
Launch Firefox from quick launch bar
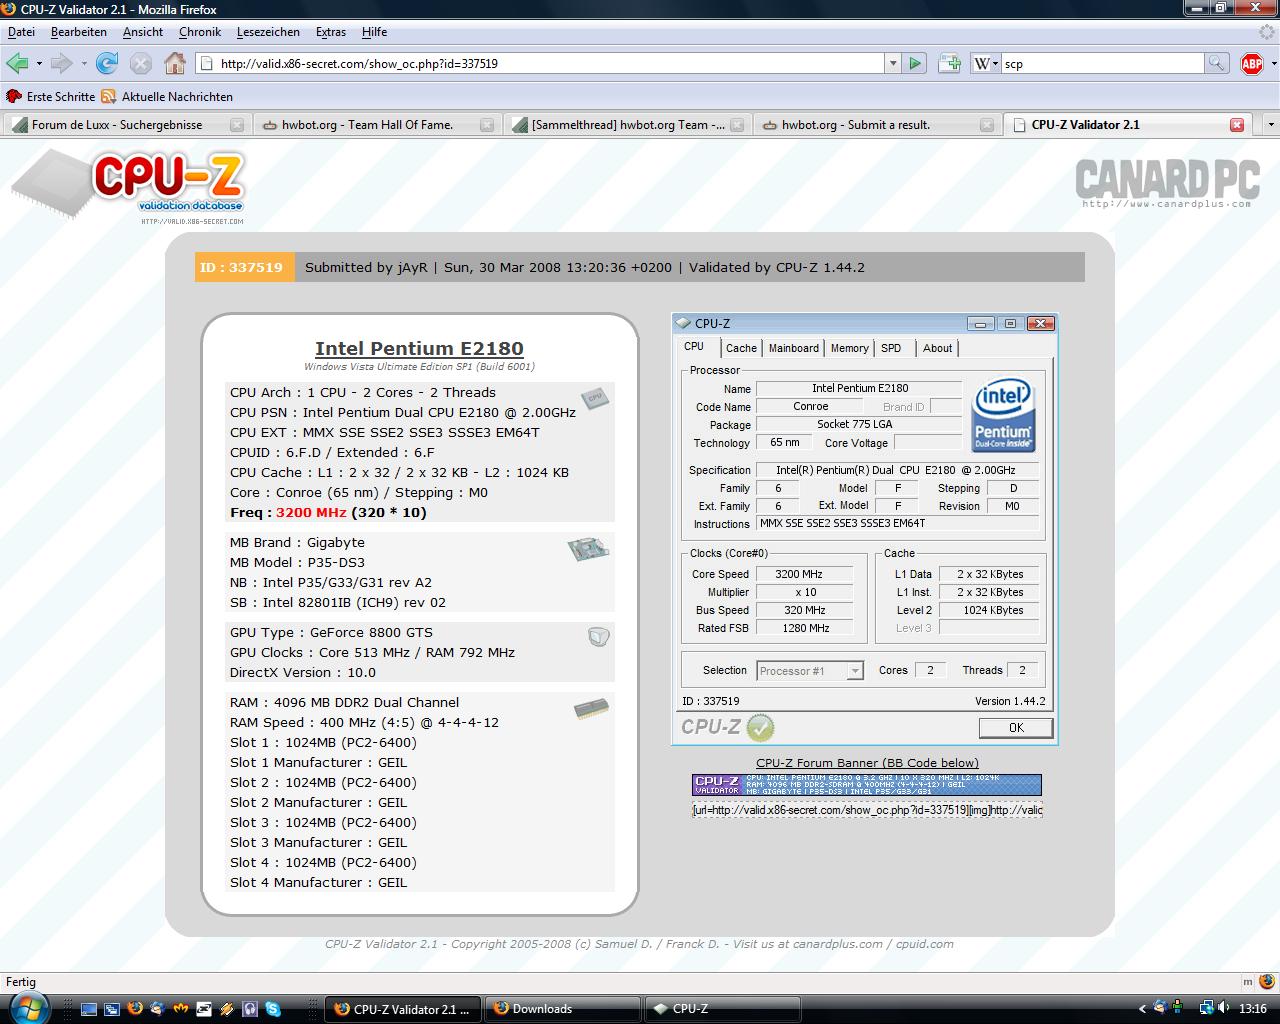click(135, 1009)
